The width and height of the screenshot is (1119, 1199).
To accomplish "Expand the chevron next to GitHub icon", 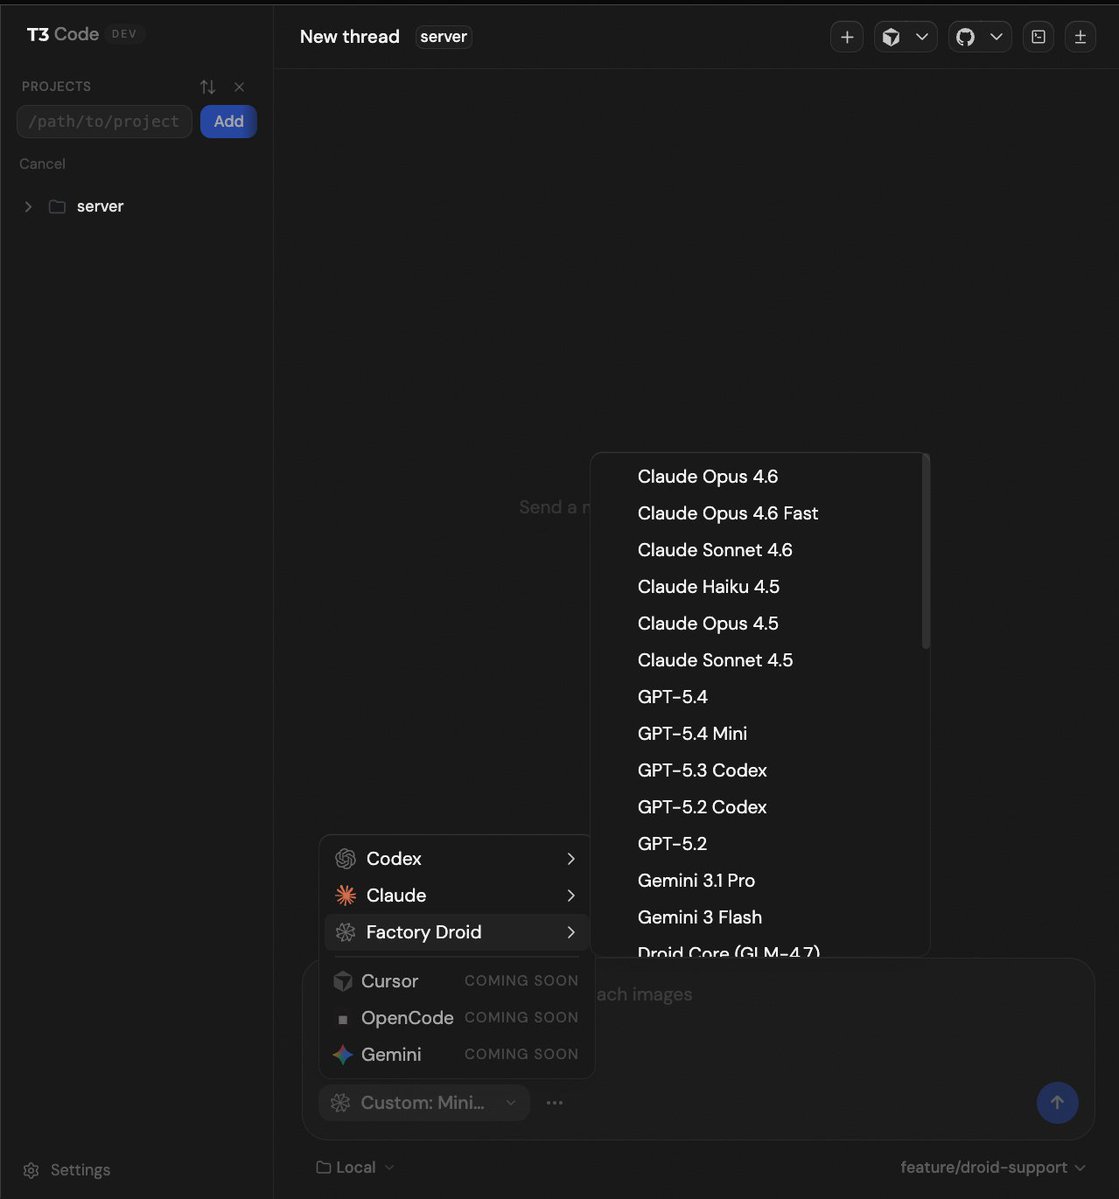I will point(997,37).
